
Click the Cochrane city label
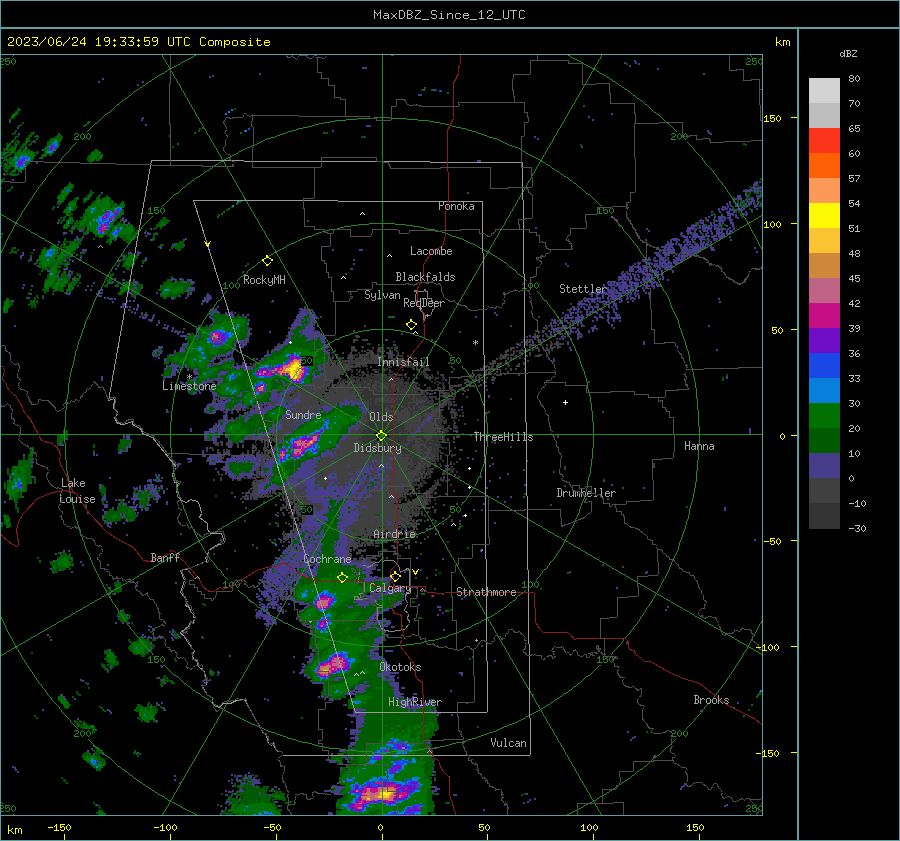(x=327, y=559)
